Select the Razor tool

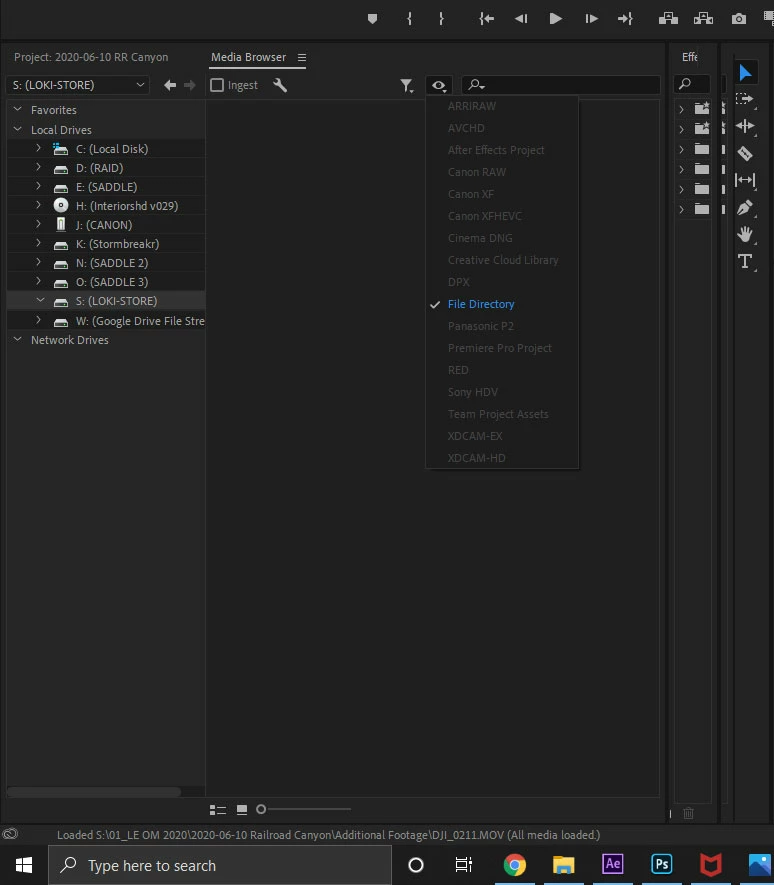pos(745,153)
